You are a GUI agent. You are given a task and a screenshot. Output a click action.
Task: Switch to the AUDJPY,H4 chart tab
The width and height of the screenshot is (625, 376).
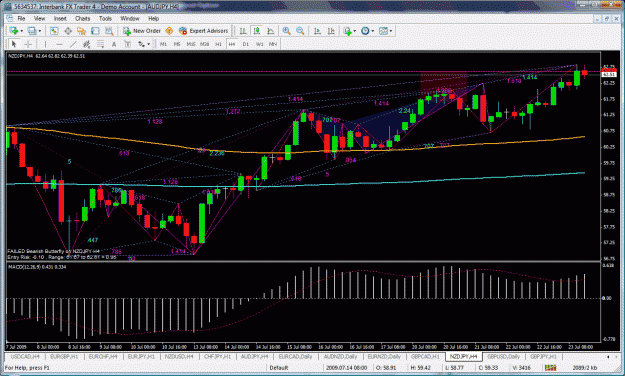[254, 356]
